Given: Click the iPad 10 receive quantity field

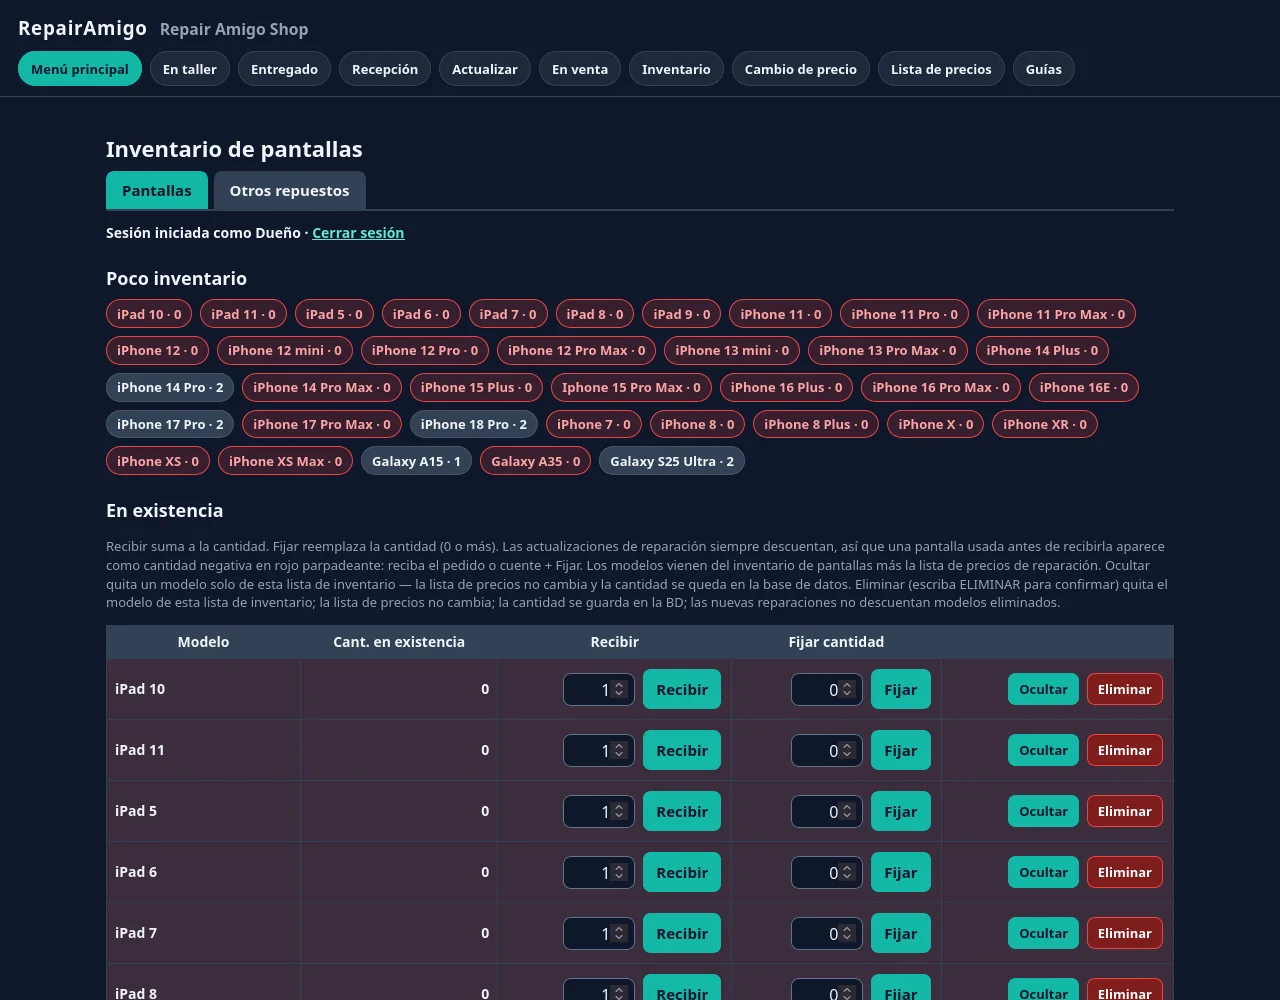Looking at the screenshot, I should [x=599, y=689].
